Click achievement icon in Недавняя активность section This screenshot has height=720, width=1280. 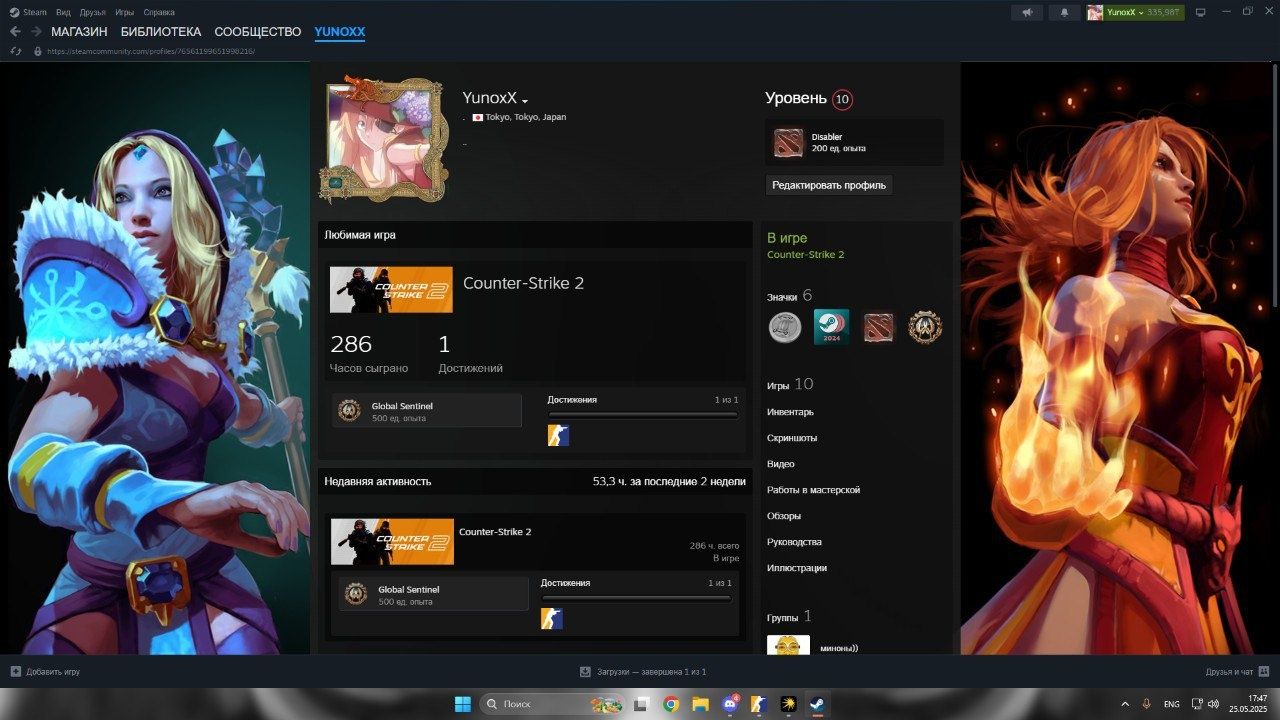coord(552,619)
